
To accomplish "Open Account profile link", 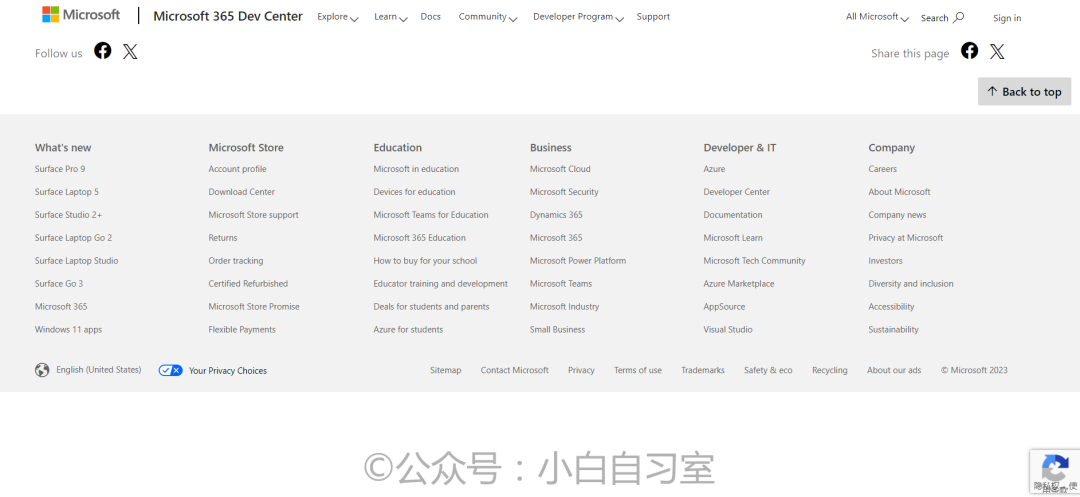I will (238, 169).
